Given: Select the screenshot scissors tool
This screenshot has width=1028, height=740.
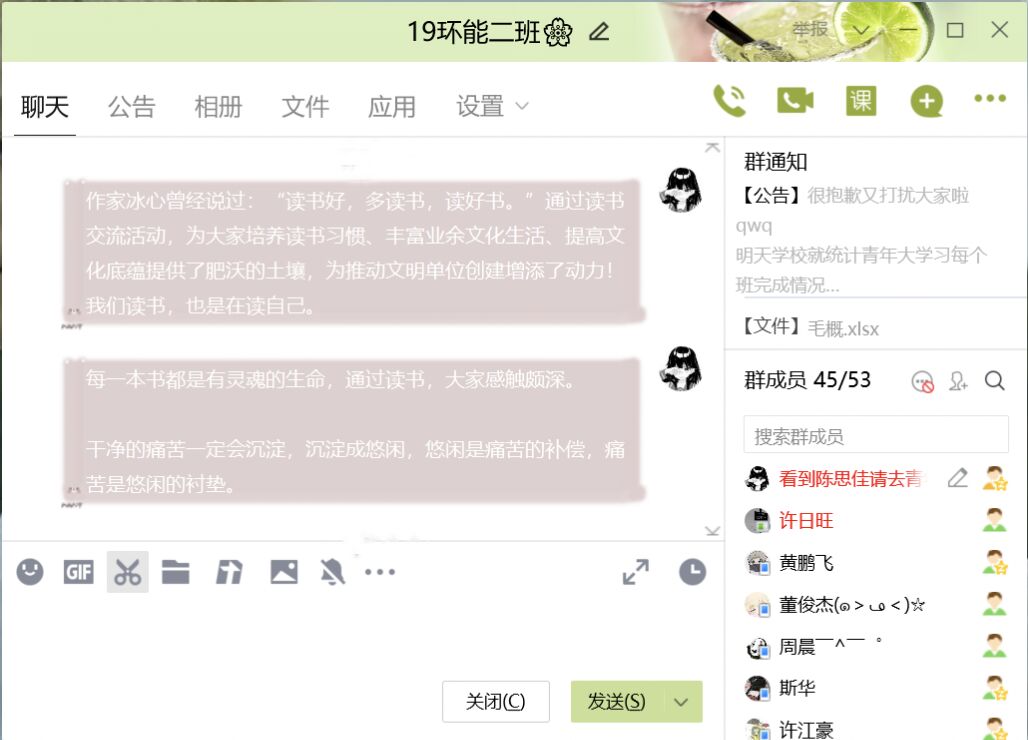Looking at the screenshot, I should pyautogui.click(x=127, y=572).
